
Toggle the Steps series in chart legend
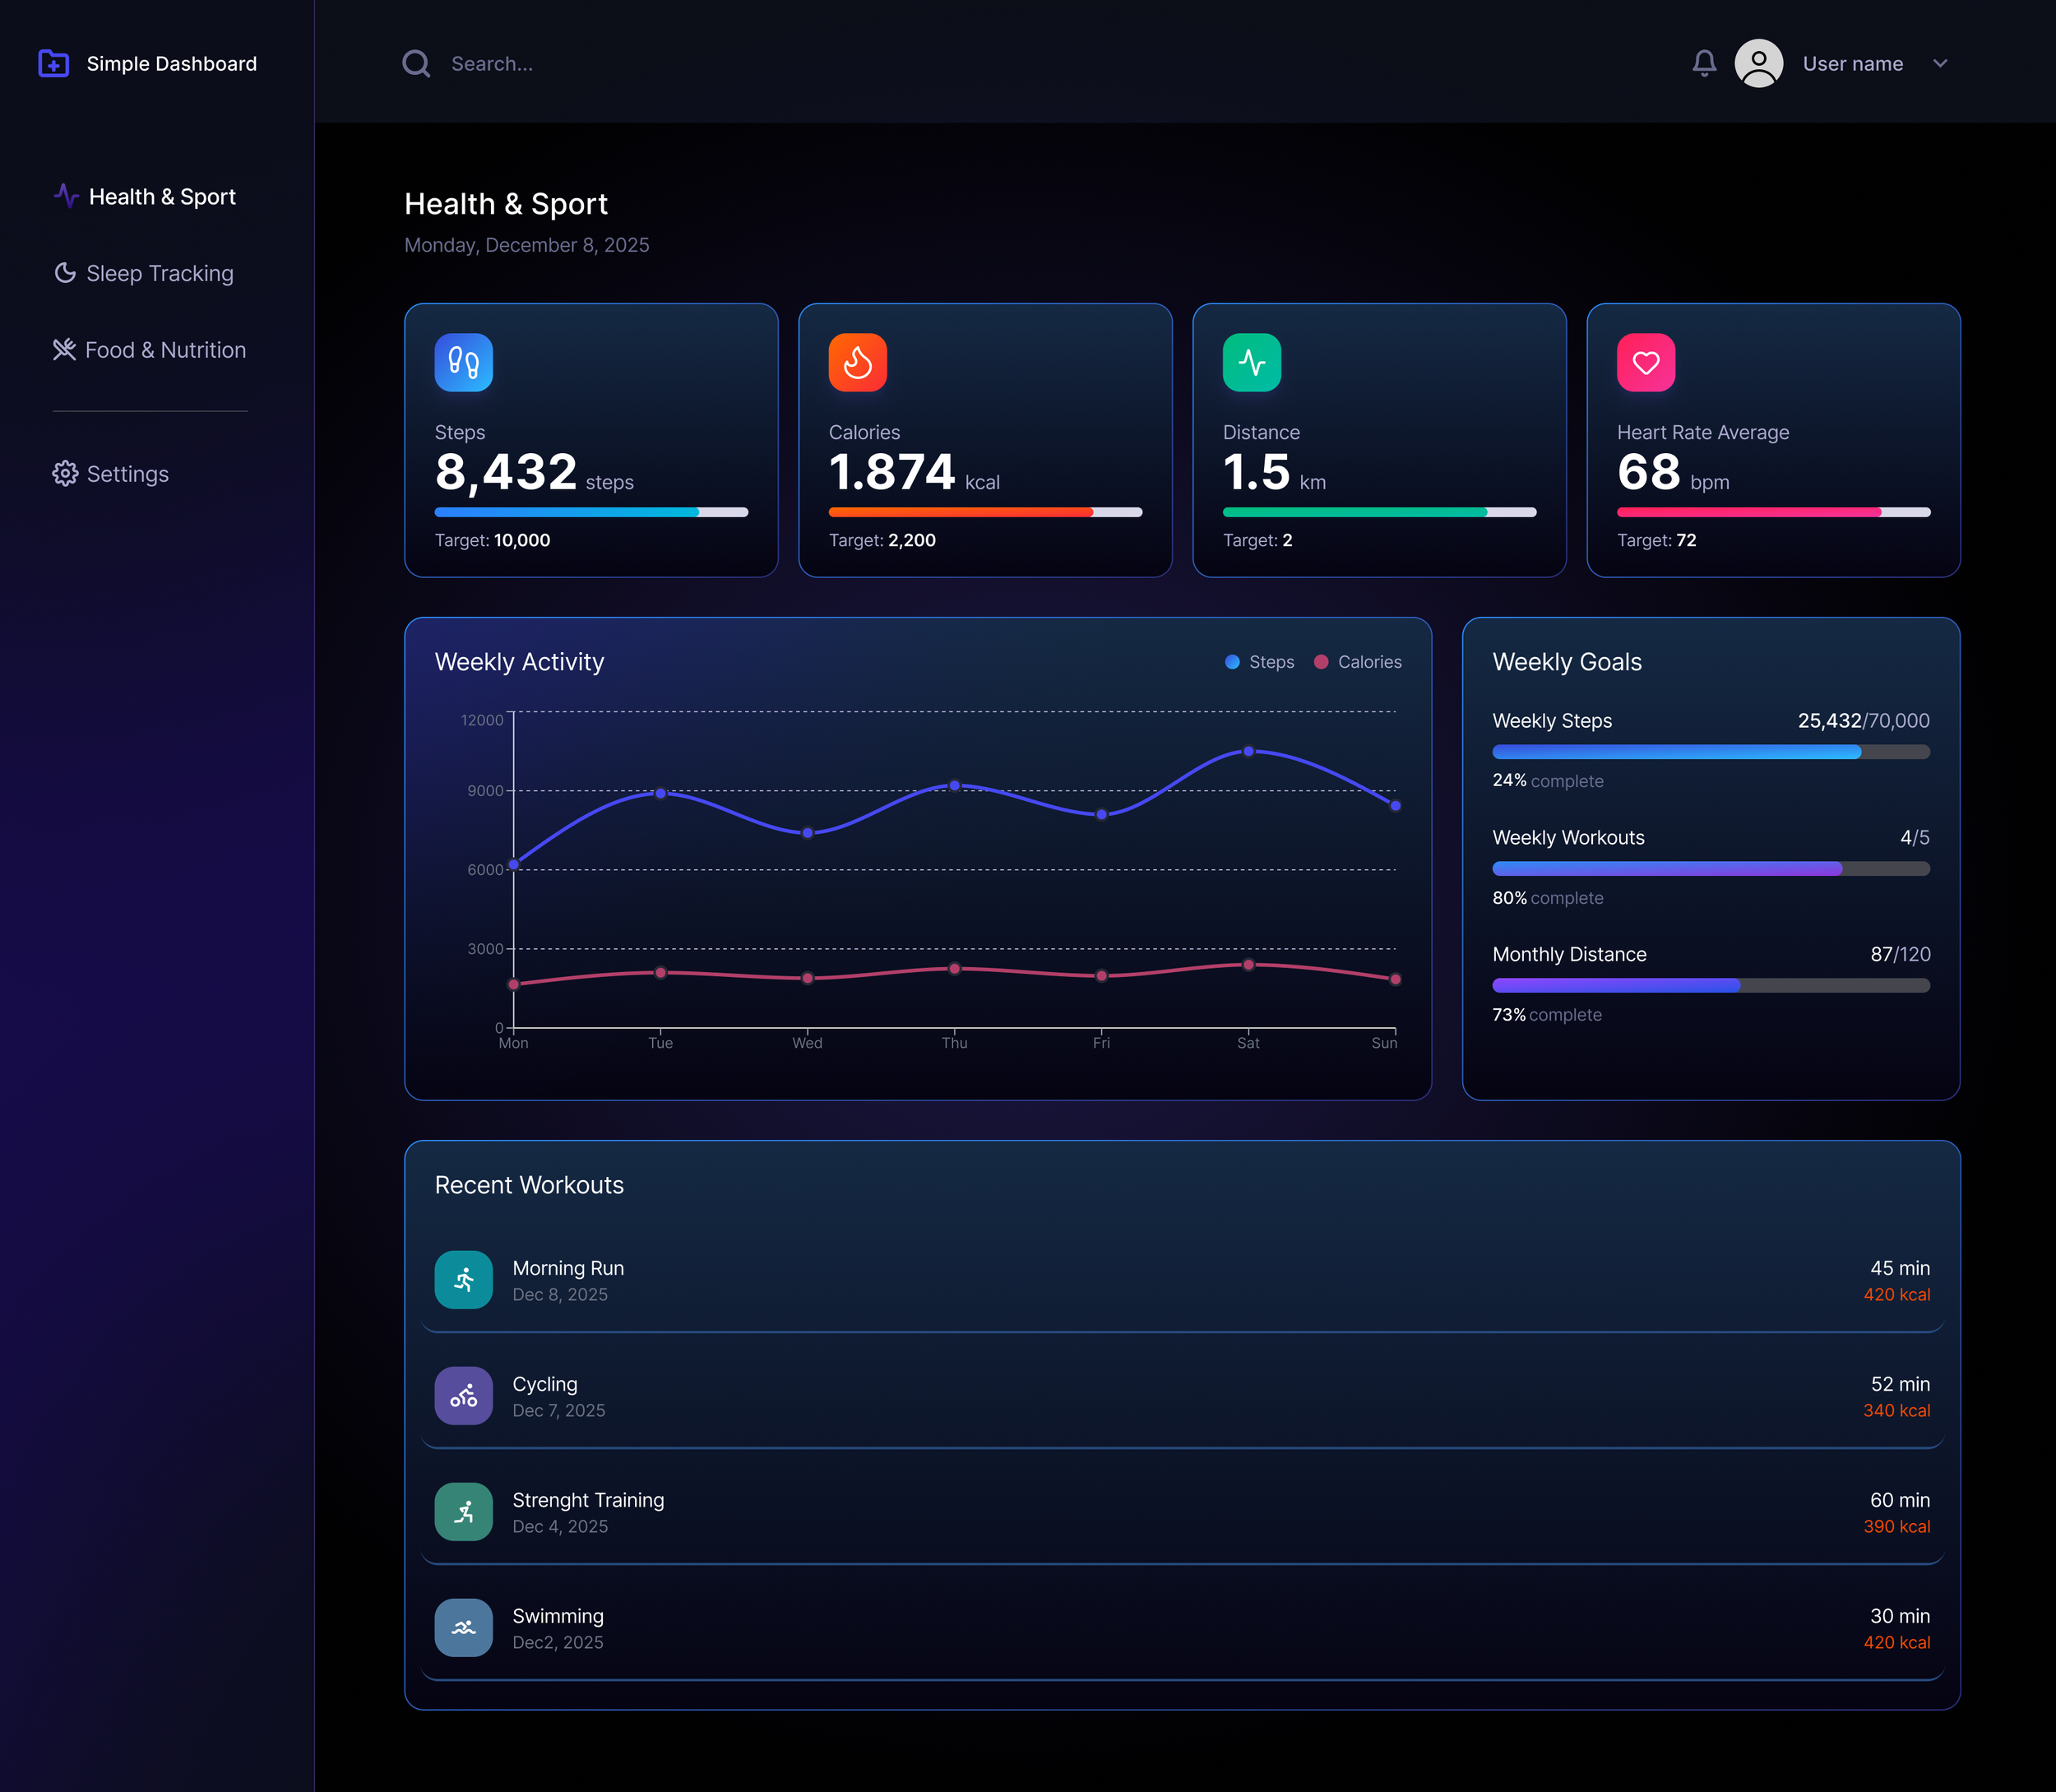pos(1260,662)
